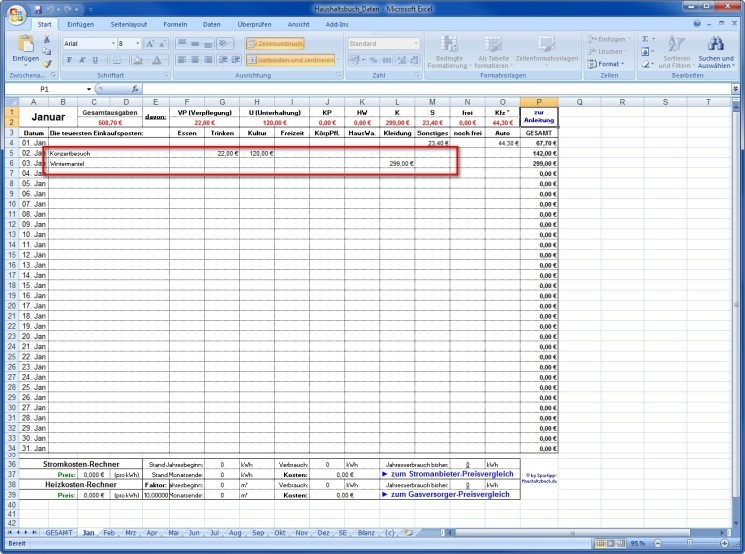Open text orientation tool
745x554 pixels.
click(223, 44)
